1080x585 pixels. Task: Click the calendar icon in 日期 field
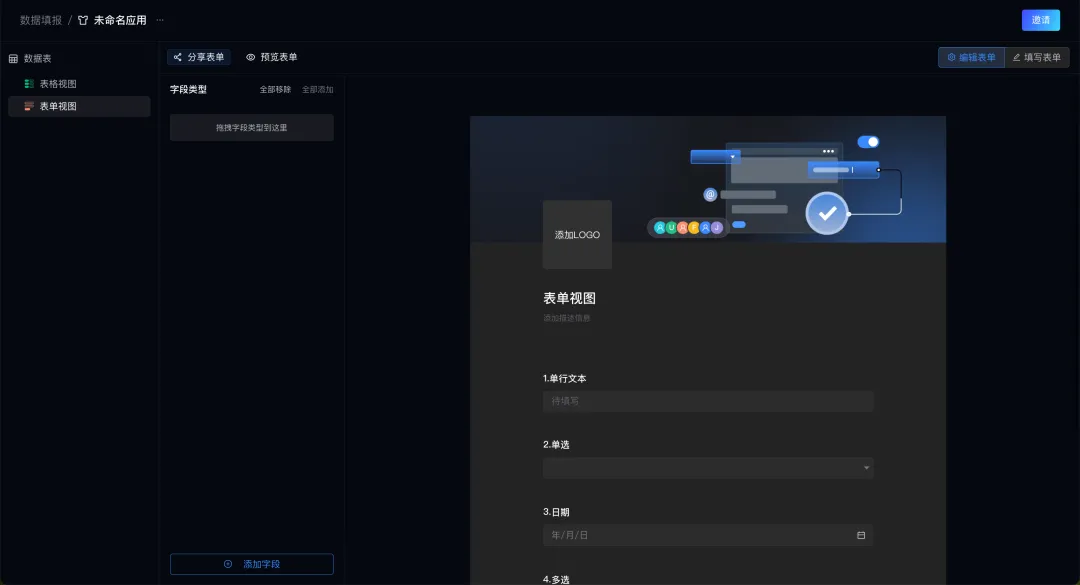(x=861, y=535)
